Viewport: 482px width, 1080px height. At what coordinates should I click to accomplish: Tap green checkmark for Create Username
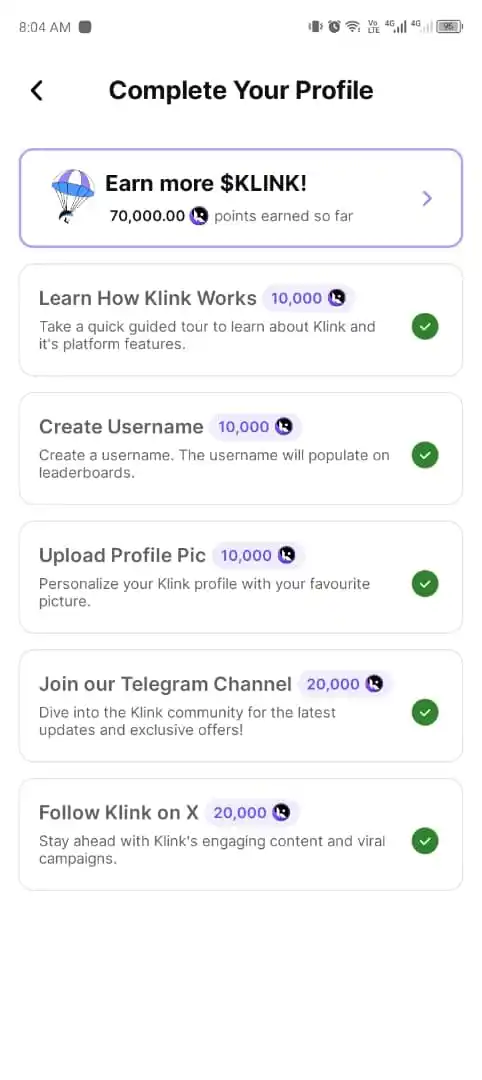425,455
